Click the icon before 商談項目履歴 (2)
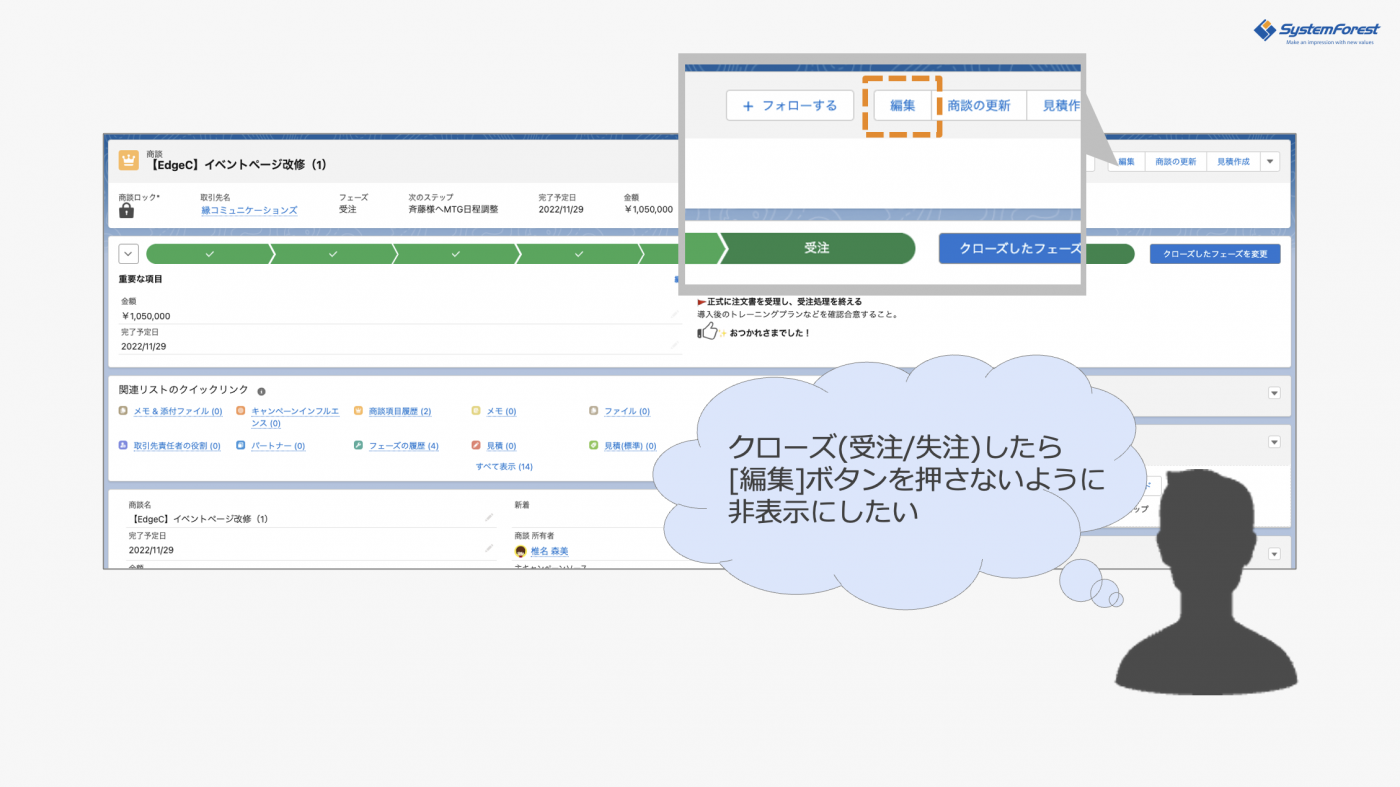This screenshot has width=1400, height=787. [x=358, y=410]
